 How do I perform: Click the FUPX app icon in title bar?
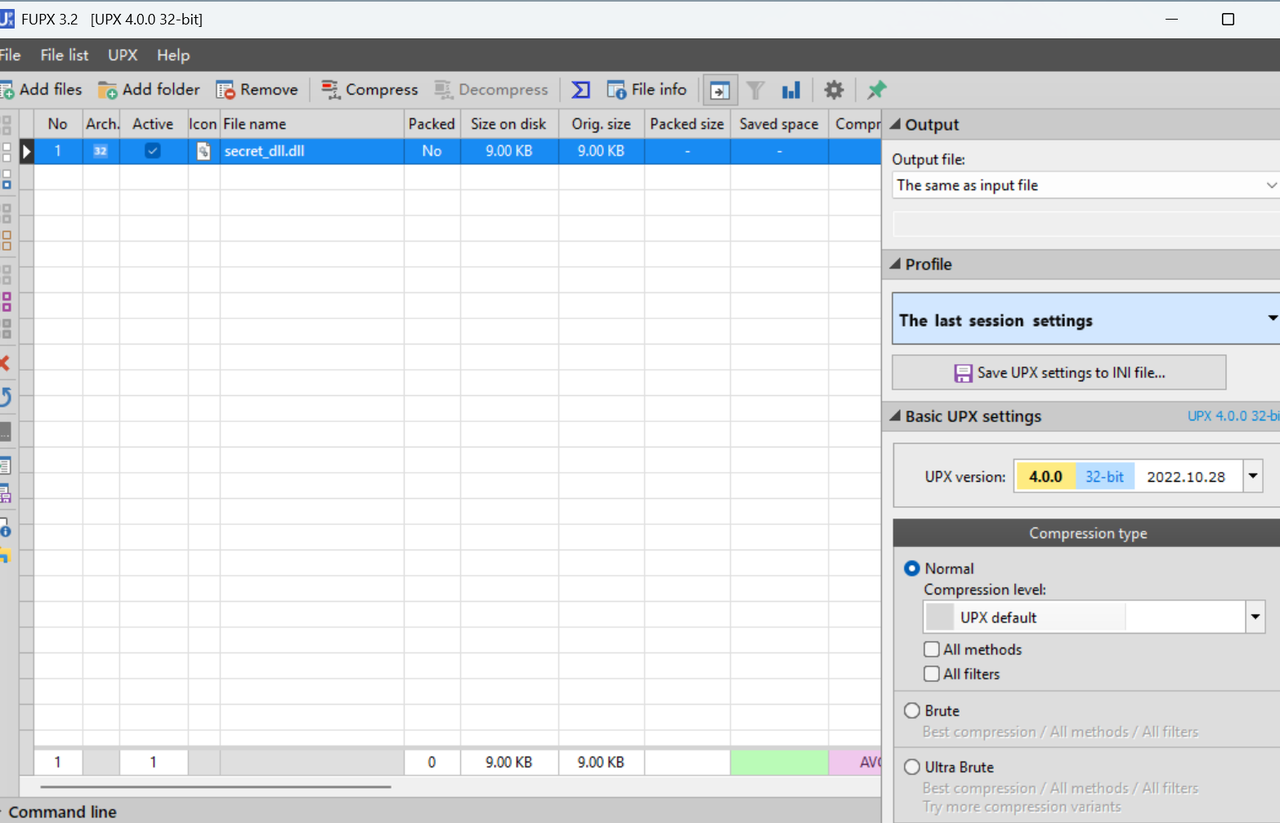(x=7, y=18)
